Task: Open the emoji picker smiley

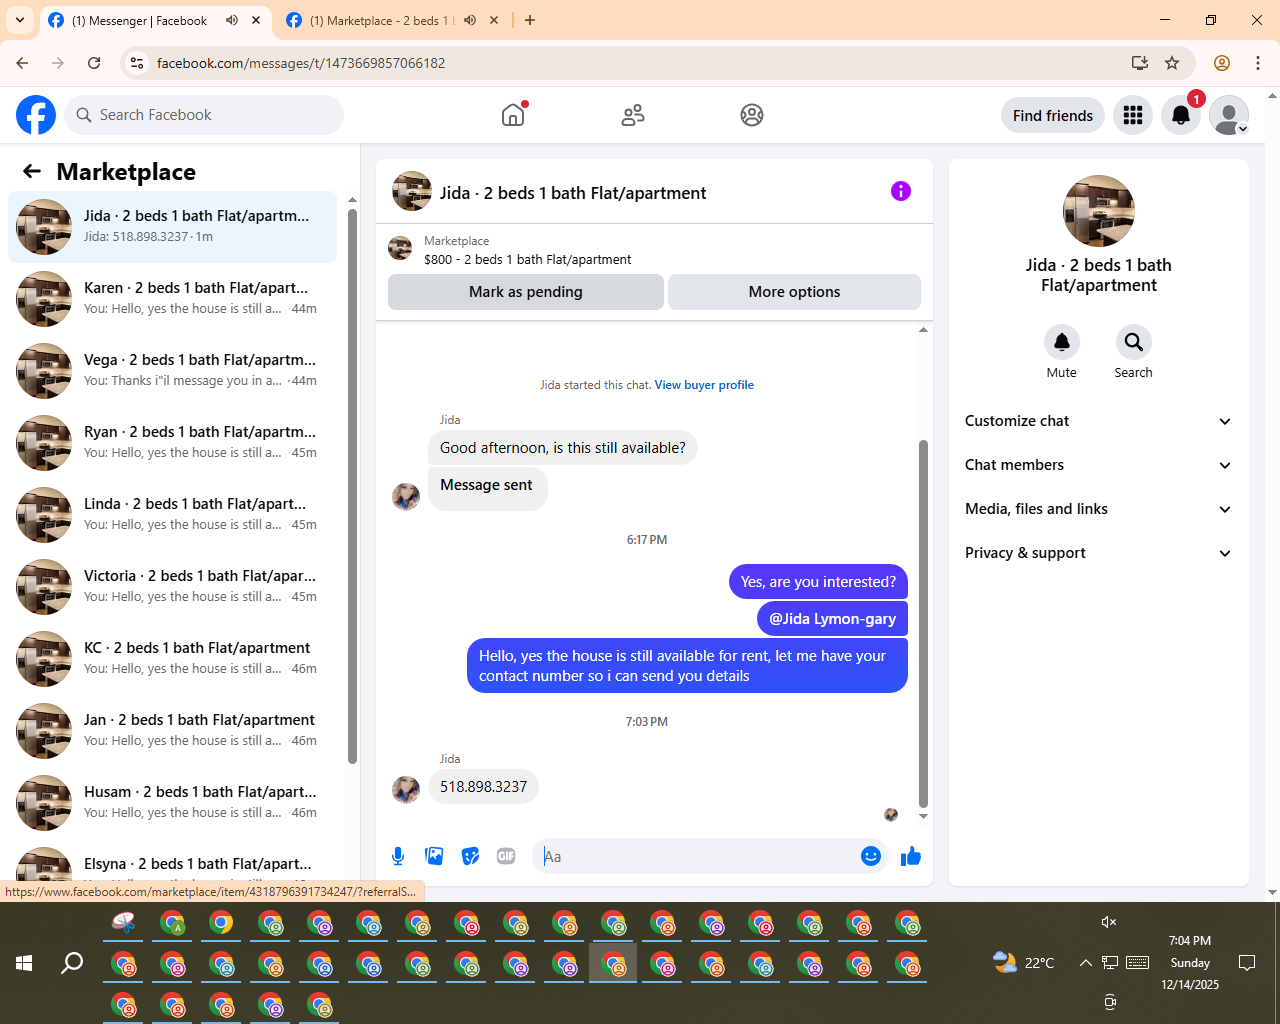Action: [x=871, y=856]
